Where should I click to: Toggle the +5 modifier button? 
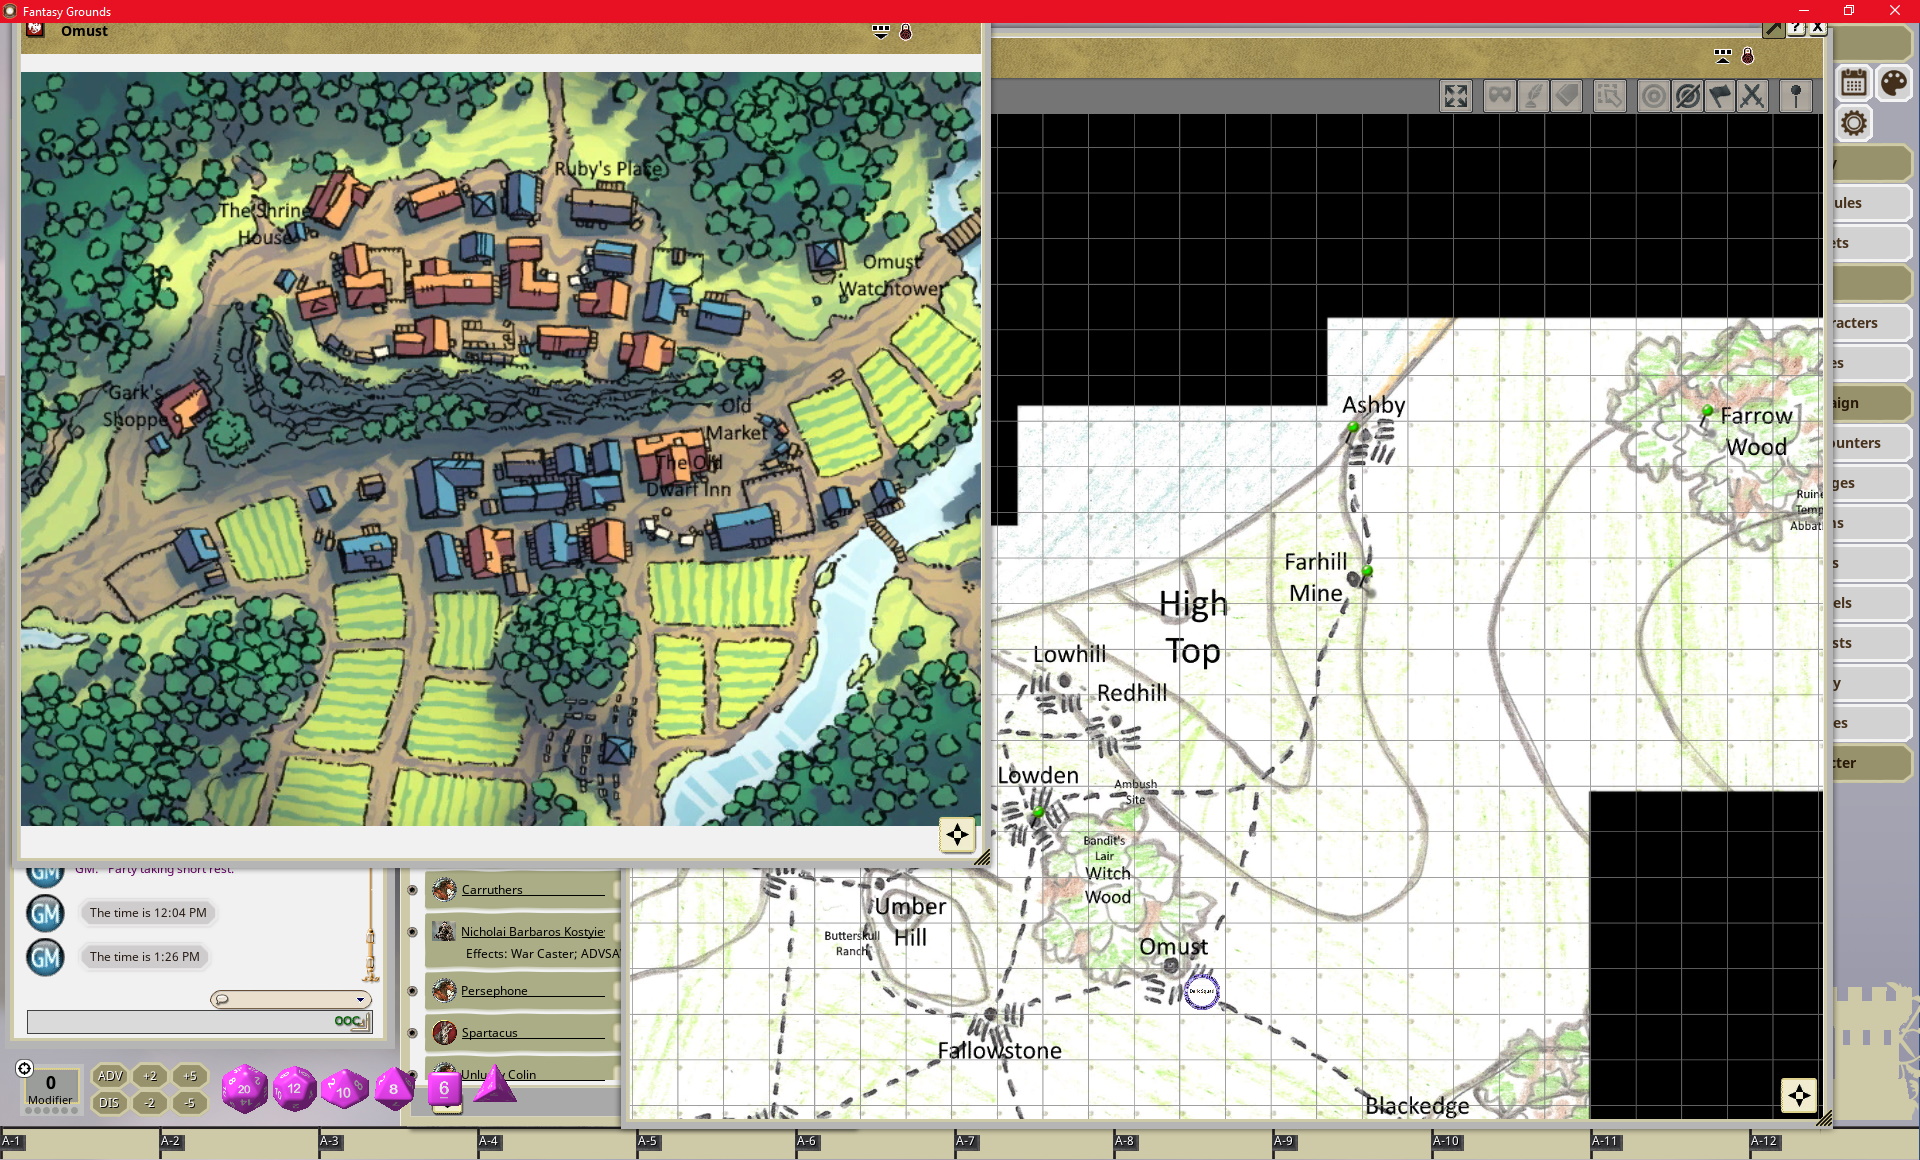pyautogui.click(x=190, y=1076)
